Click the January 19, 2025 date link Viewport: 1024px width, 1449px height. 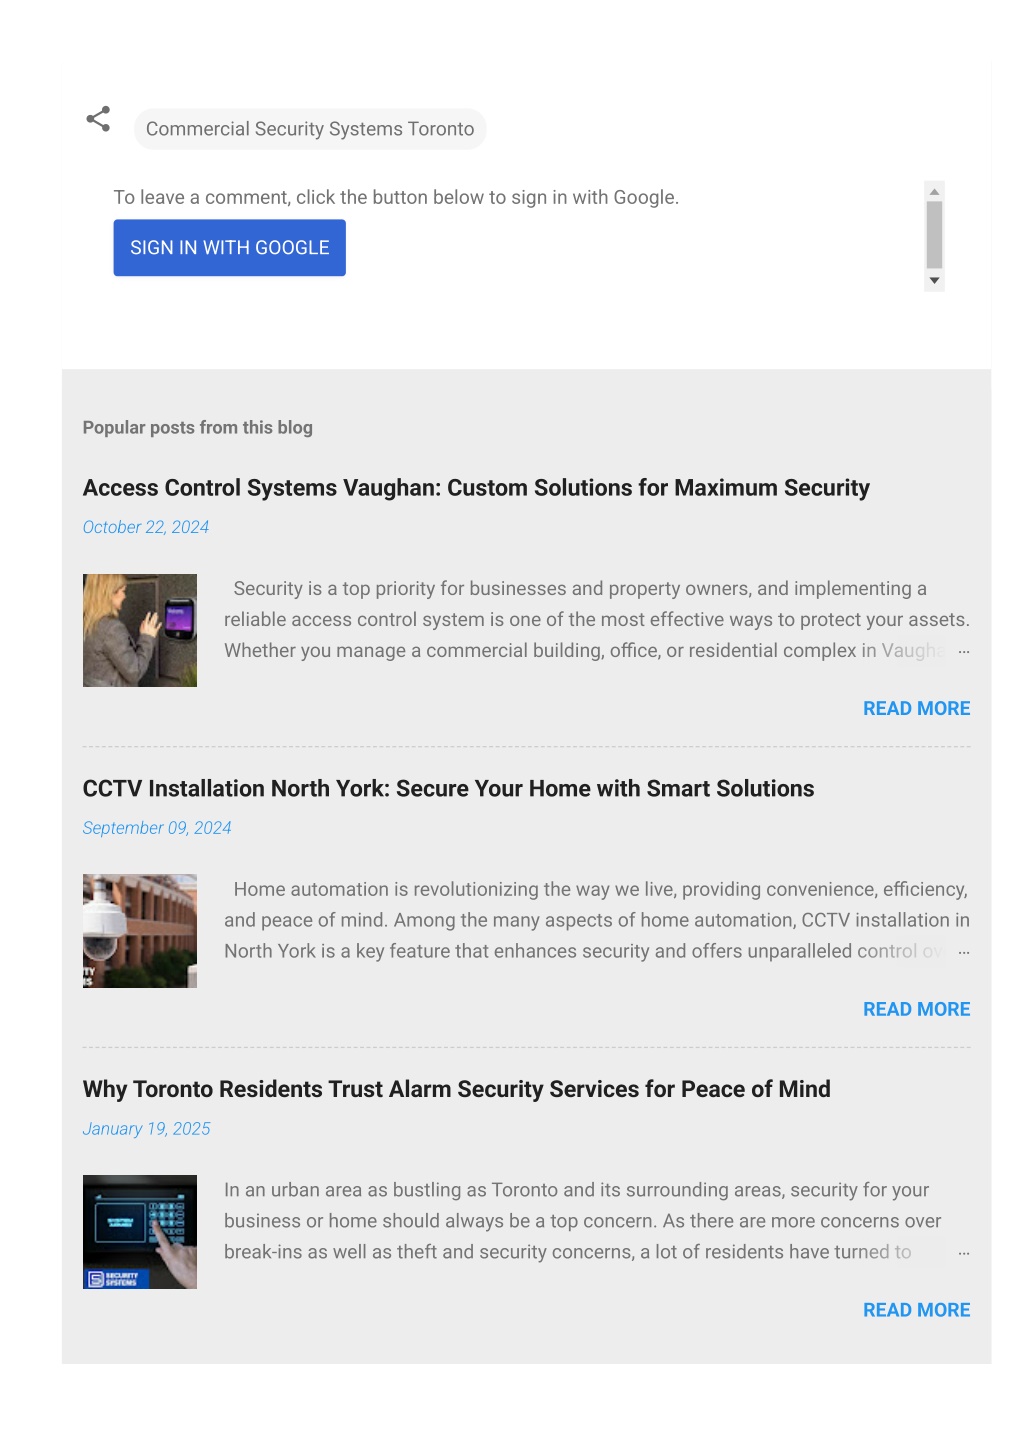[147, 1129]
